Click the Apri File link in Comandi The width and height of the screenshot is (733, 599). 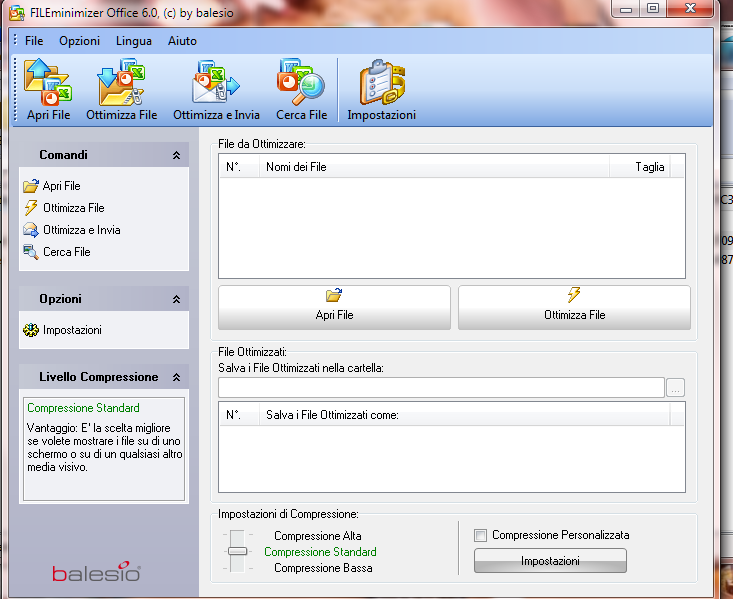coord(62,186)
